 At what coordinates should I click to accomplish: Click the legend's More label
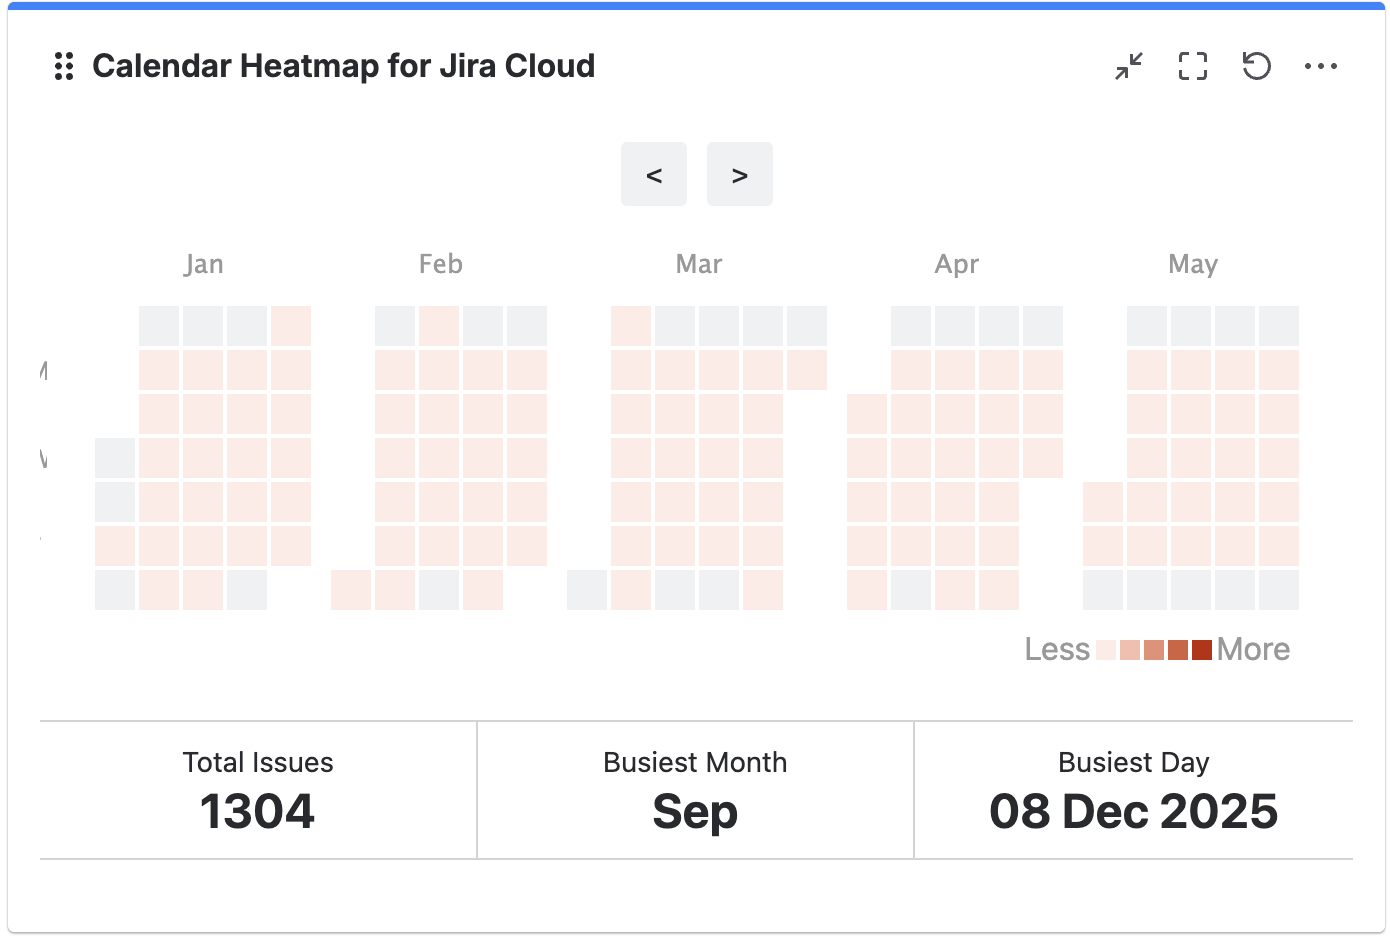[x=1253, y=650]
